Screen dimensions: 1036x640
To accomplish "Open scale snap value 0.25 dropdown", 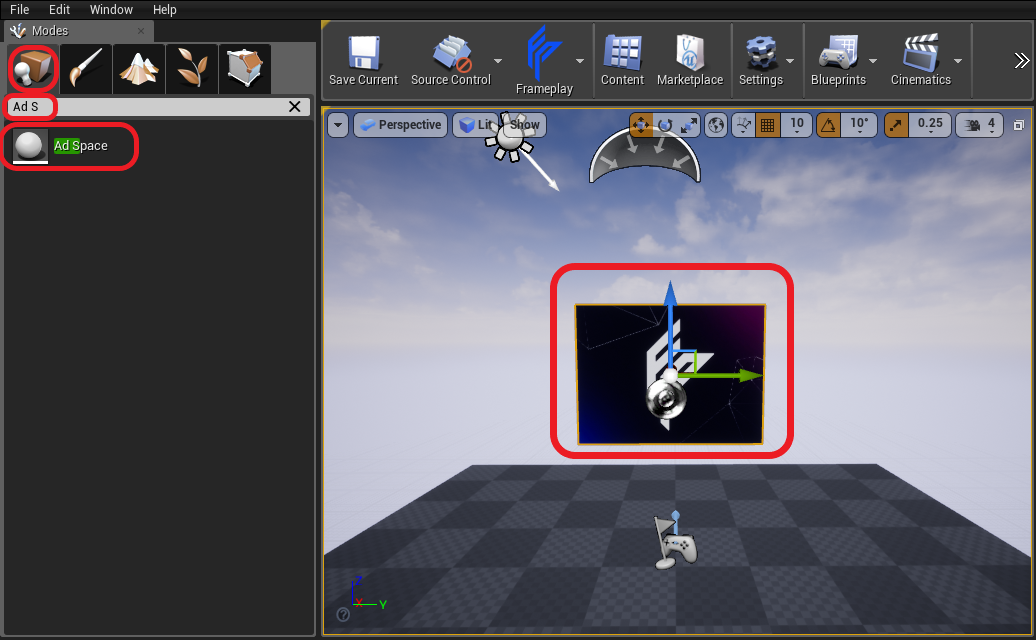I will click(930, 125).
